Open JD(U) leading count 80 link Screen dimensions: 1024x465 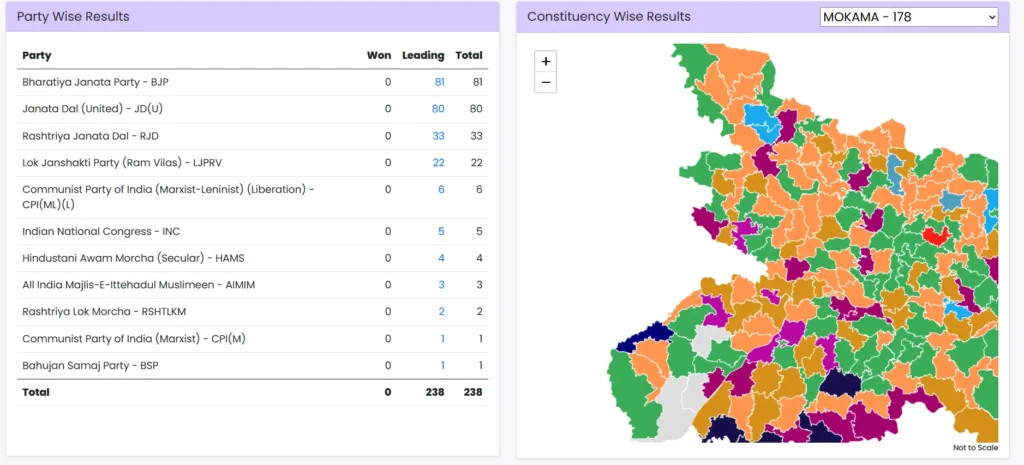(438, 109)
